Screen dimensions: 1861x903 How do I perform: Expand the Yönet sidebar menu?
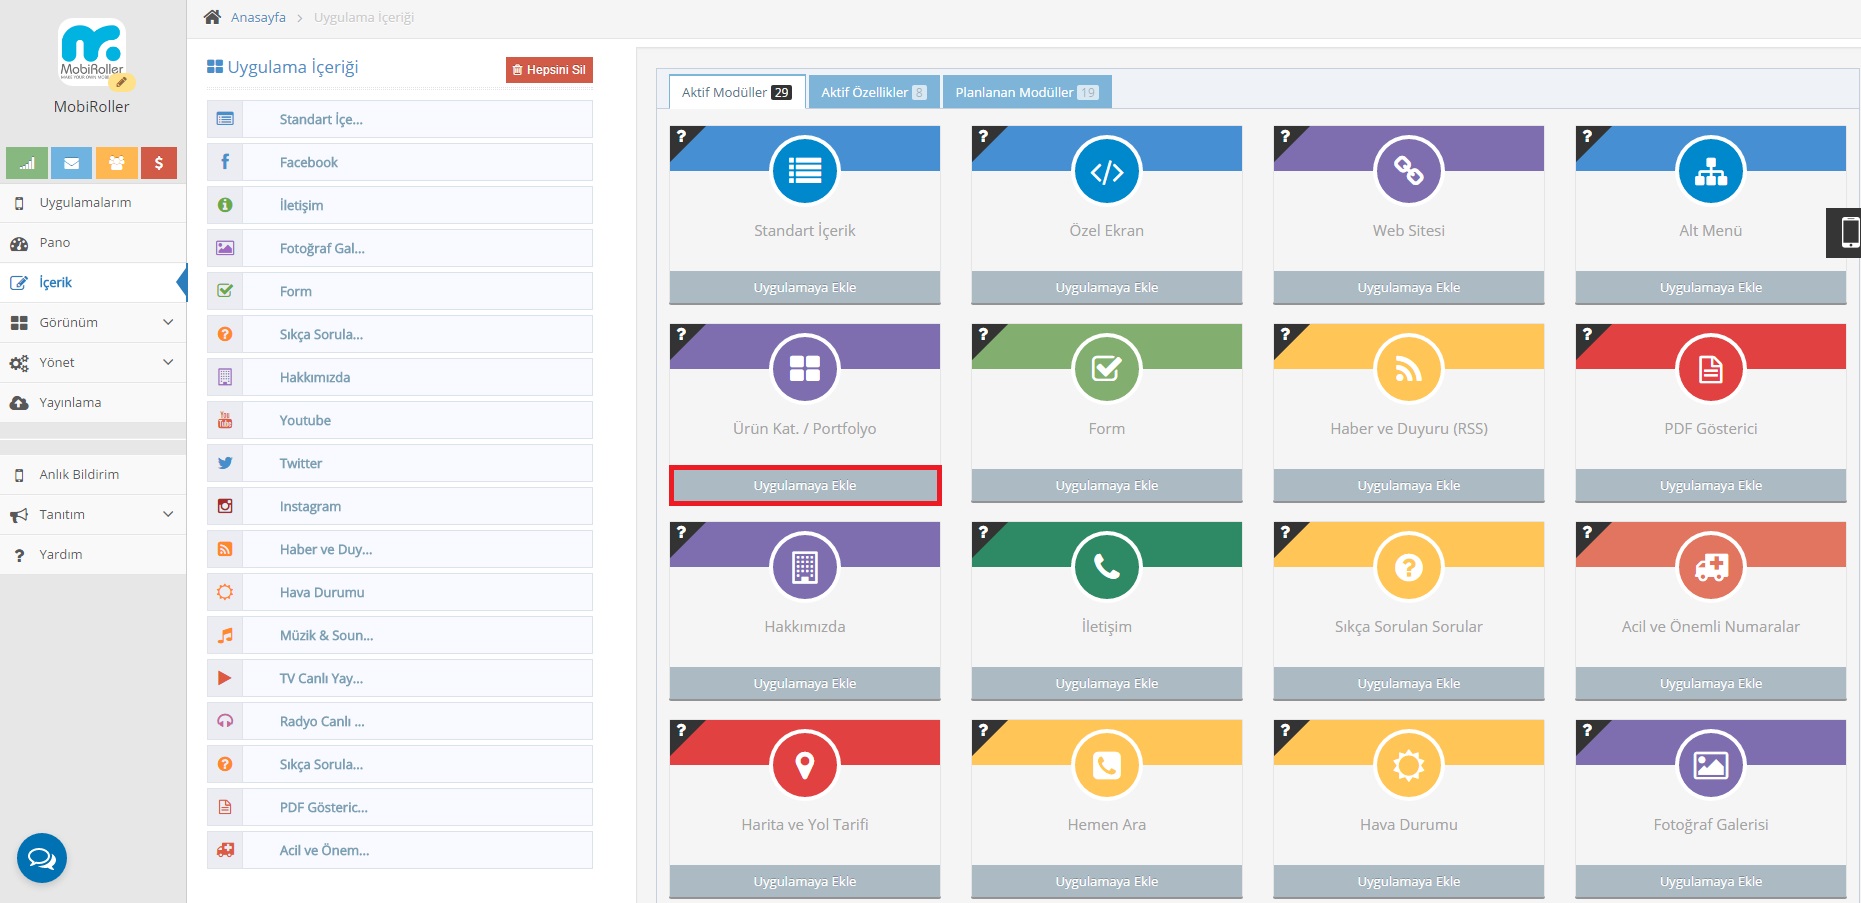pos(93,363)
